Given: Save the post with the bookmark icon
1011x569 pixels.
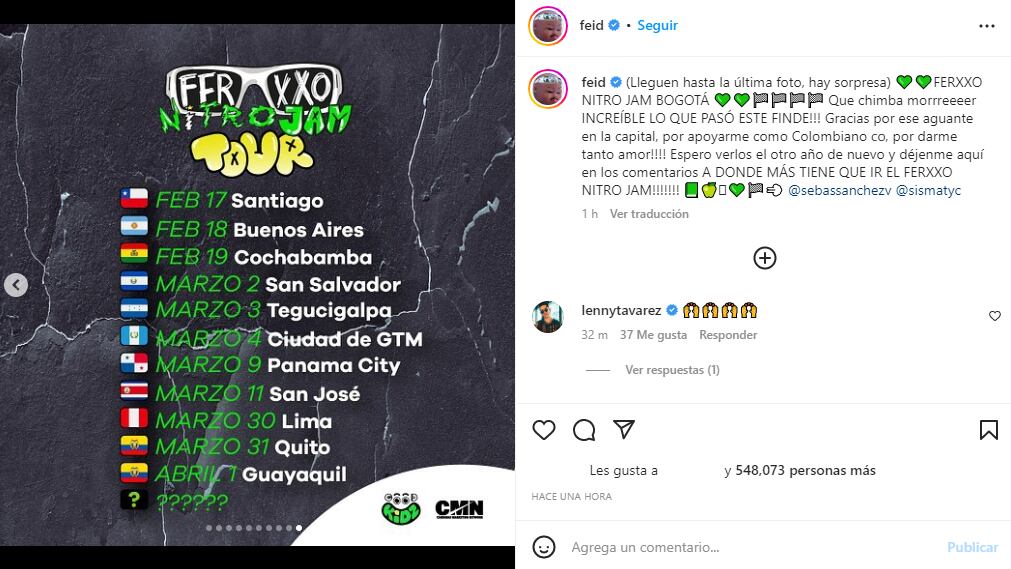Looking at the screenshot, I should [988, 430].
